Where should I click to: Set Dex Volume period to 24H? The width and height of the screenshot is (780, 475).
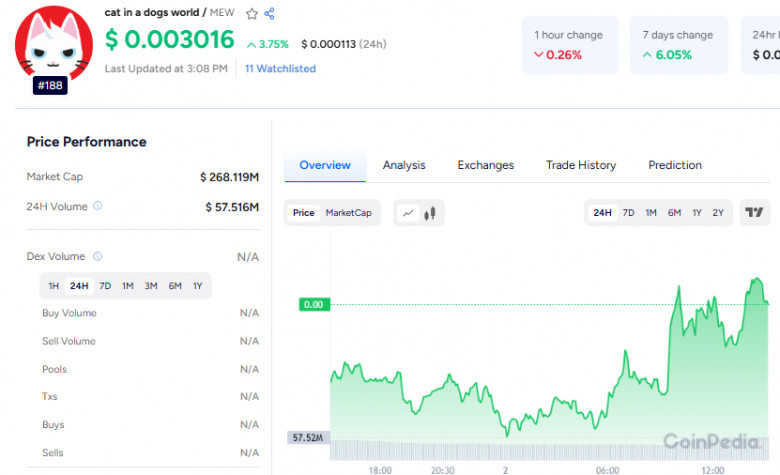tap(79, 286)
